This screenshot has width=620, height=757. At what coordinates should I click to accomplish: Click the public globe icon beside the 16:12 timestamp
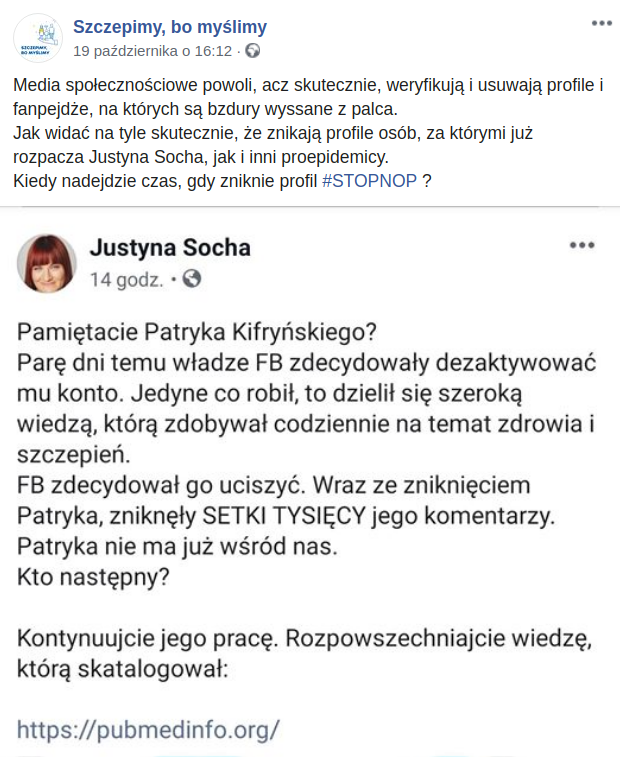tap(253, 50)
